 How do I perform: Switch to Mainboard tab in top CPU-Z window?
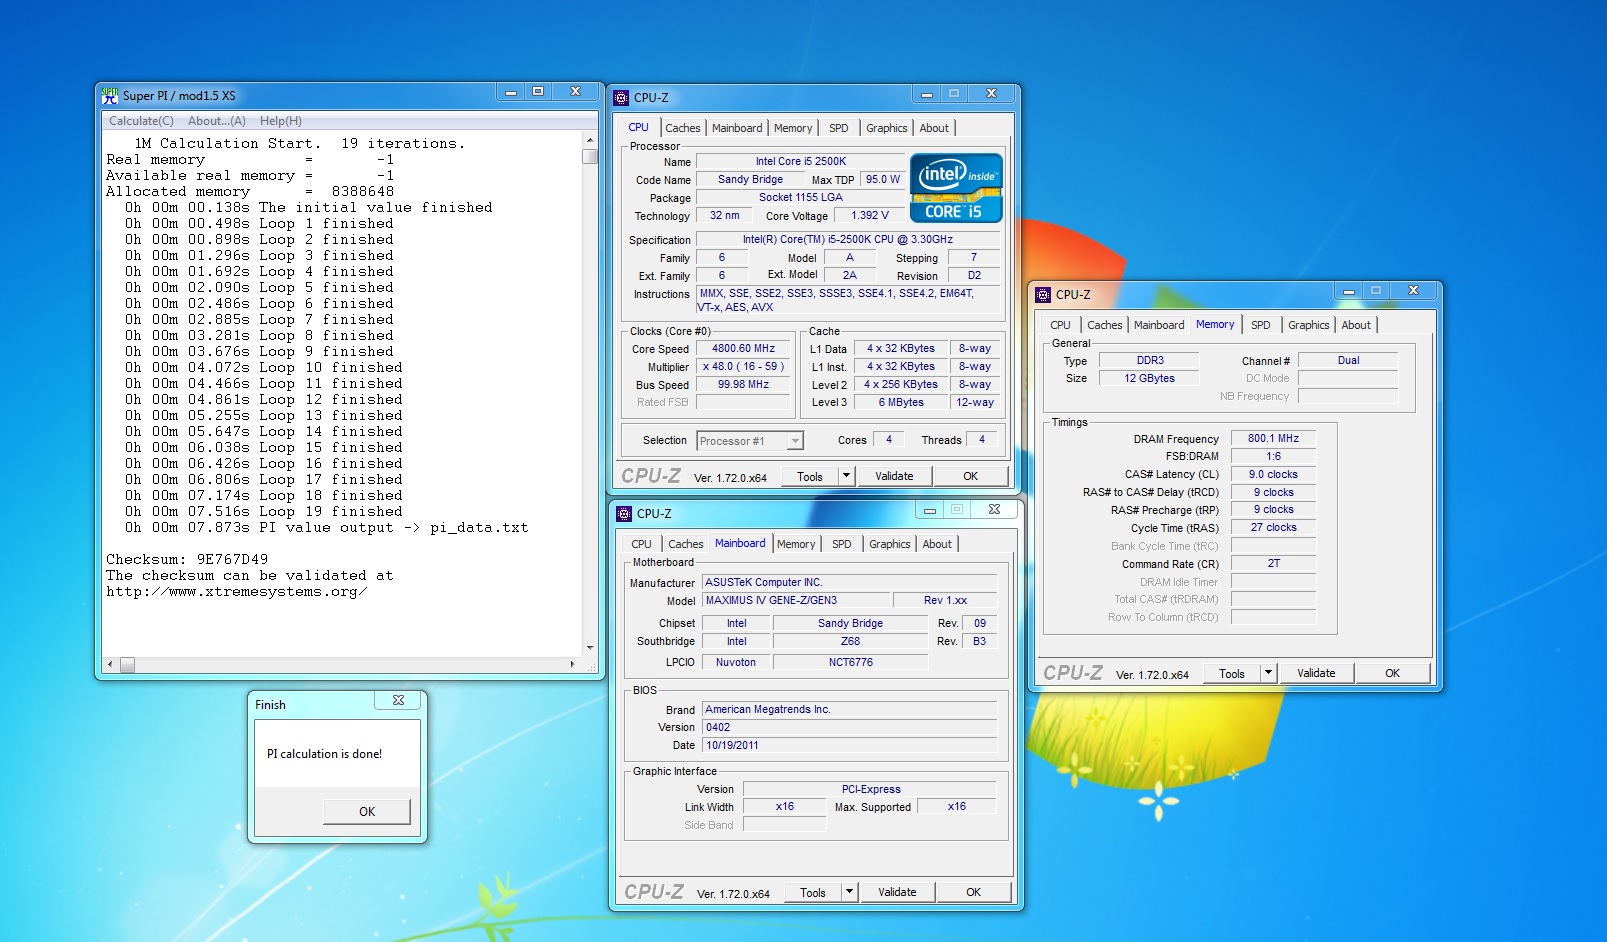point(737,128)
